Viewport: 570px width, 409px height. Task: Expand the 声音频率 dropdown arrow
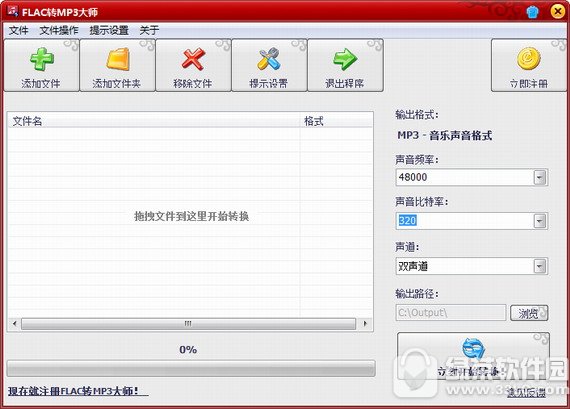(x=540, y=177)
